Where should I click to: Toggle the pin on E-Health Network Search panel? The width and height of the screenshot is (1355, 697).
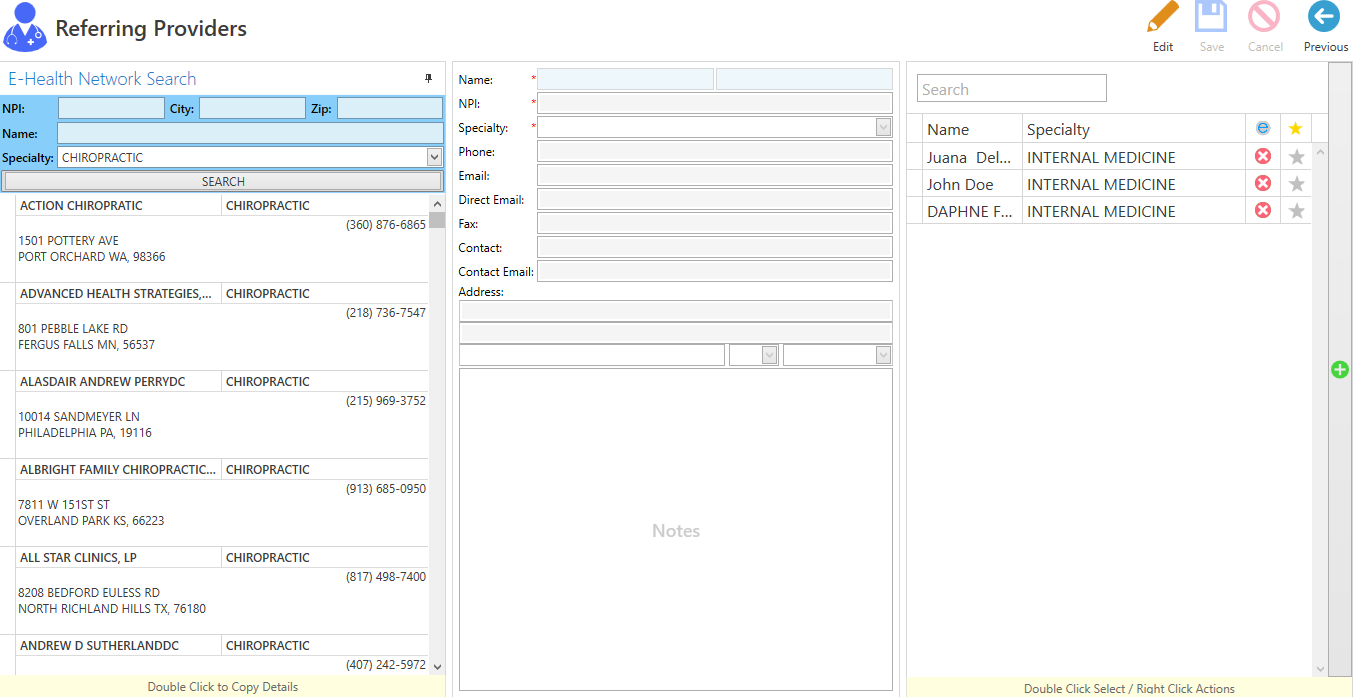click(x=429, y=79)
